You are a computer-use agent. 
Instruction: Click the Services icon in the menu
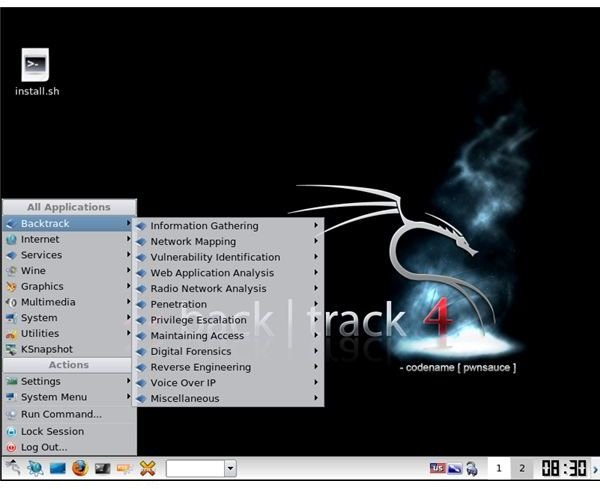click(x=11, y=255)
